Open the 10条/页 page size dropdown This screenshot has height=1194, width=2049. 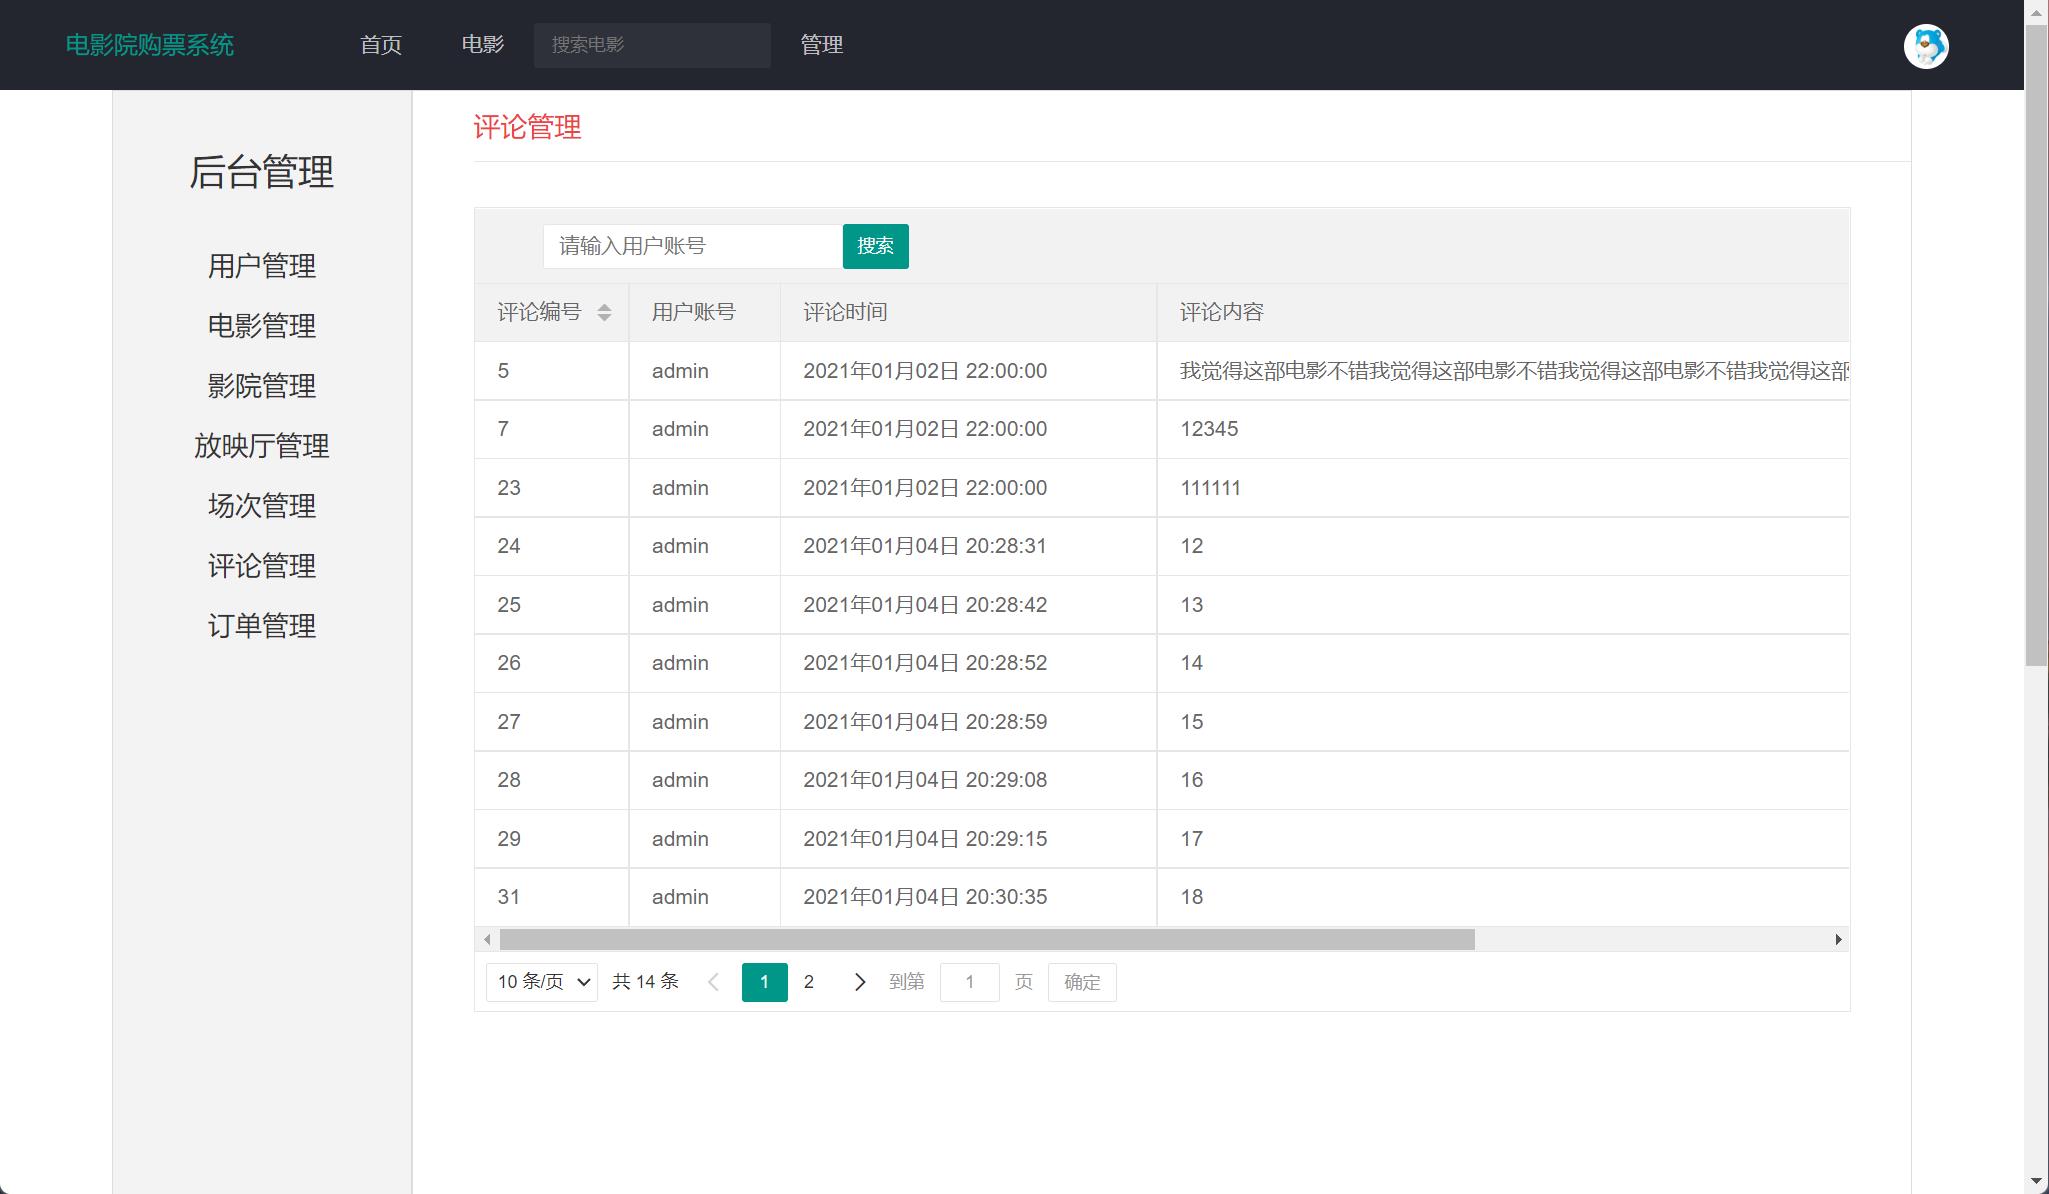541,982
